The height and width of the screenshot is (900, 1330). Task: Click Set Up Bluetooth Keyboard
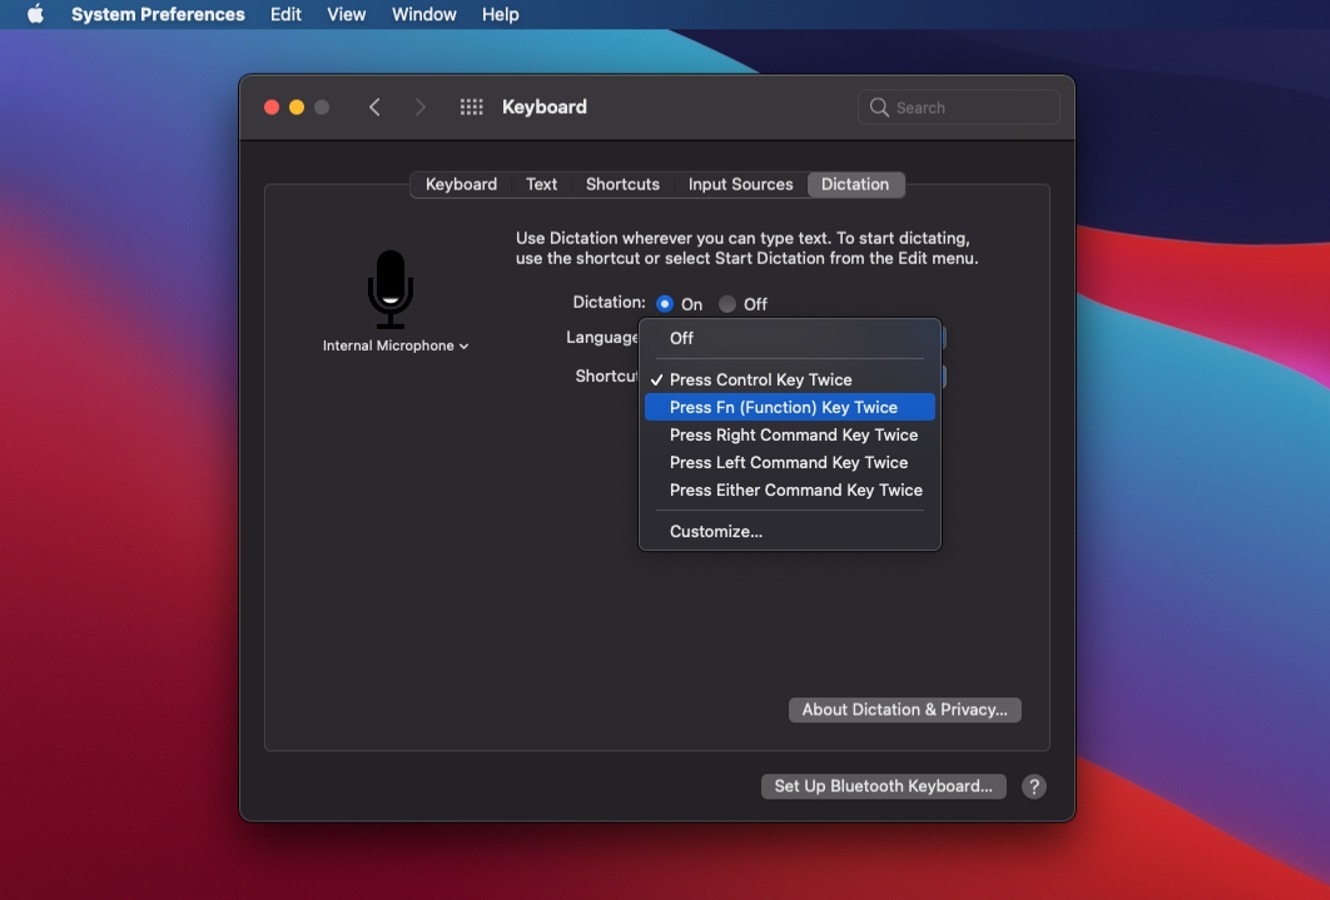click(x=883, y=786)
